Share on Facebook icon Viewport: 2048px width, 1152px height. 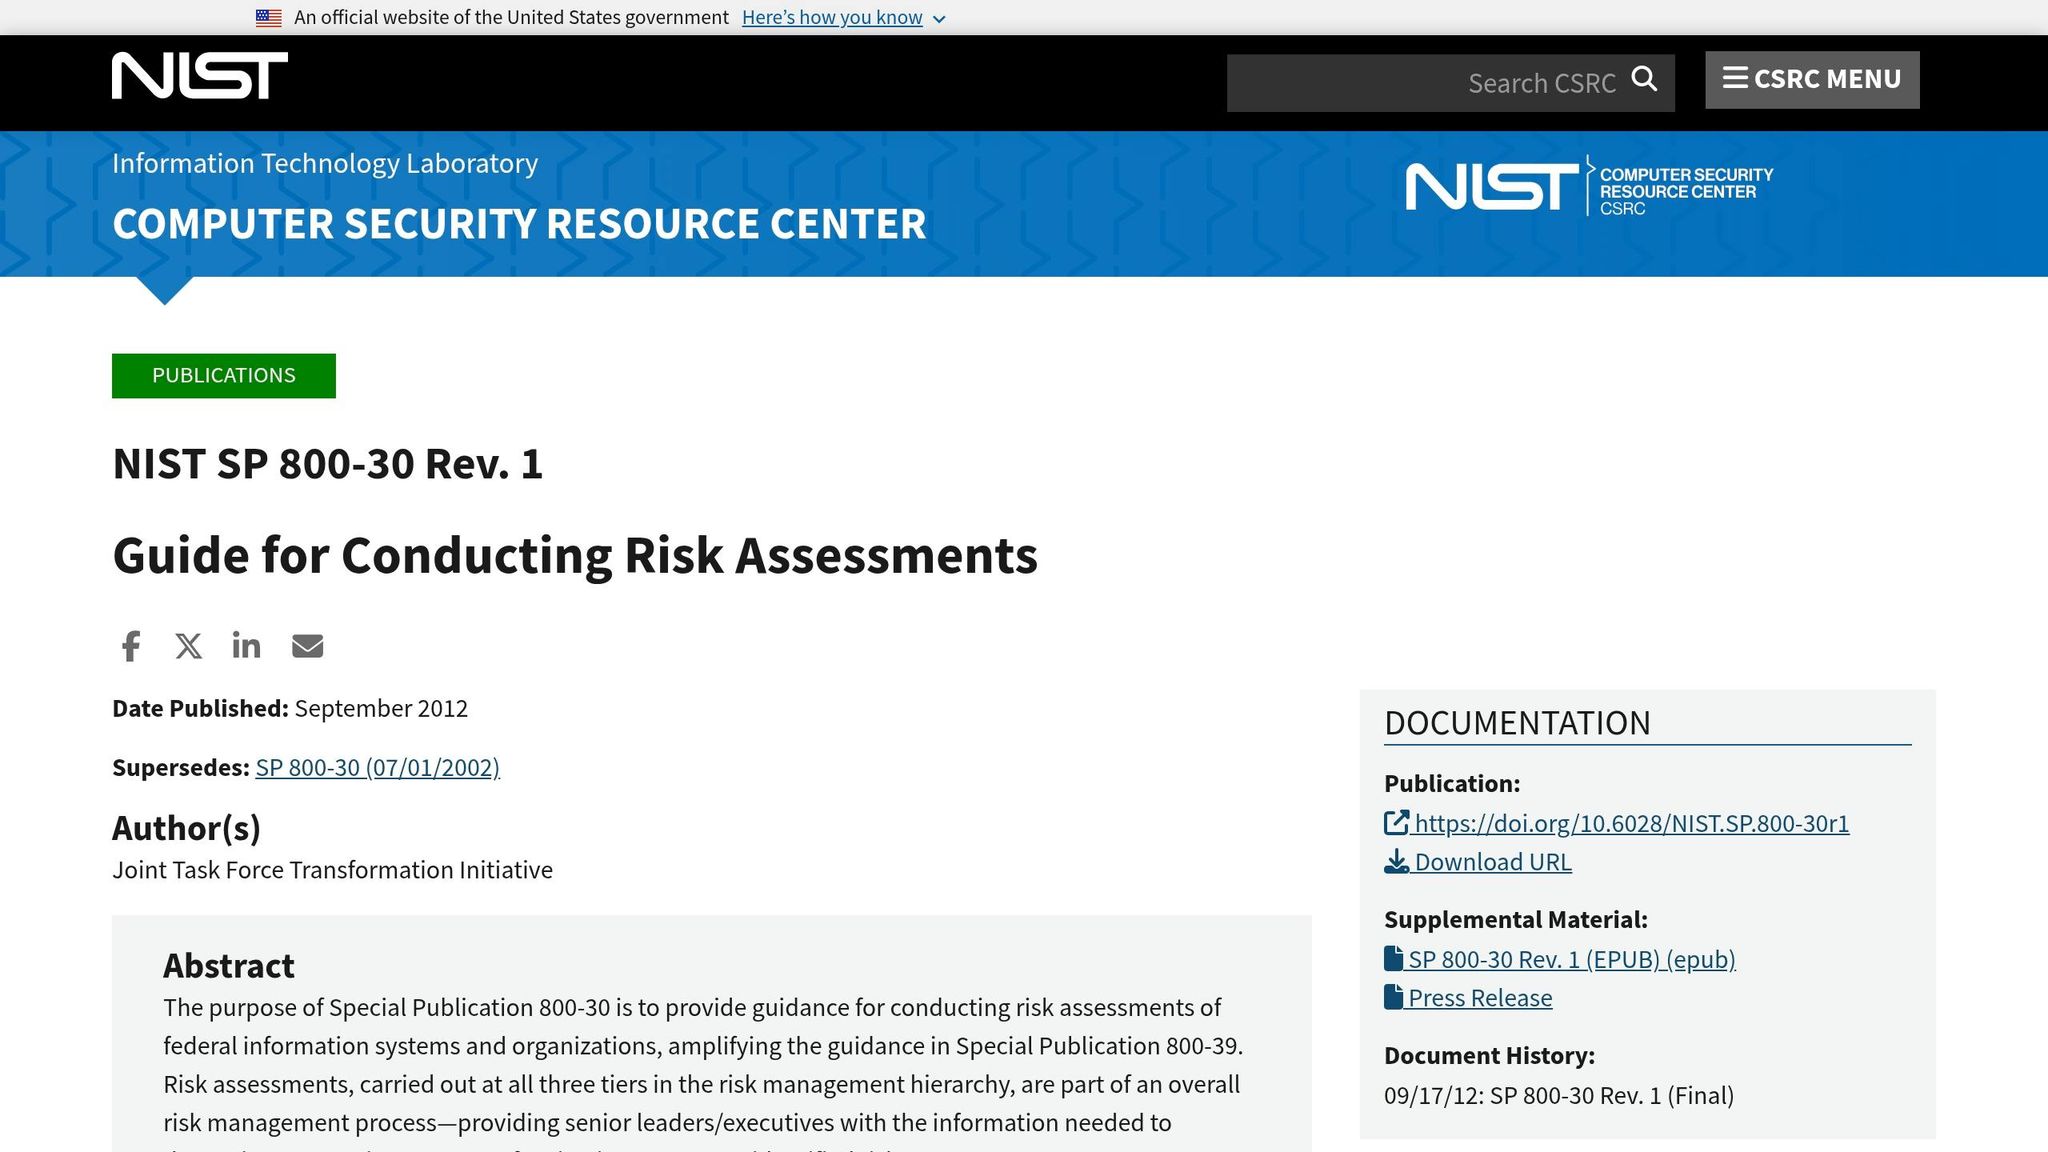tap(131, 646)
